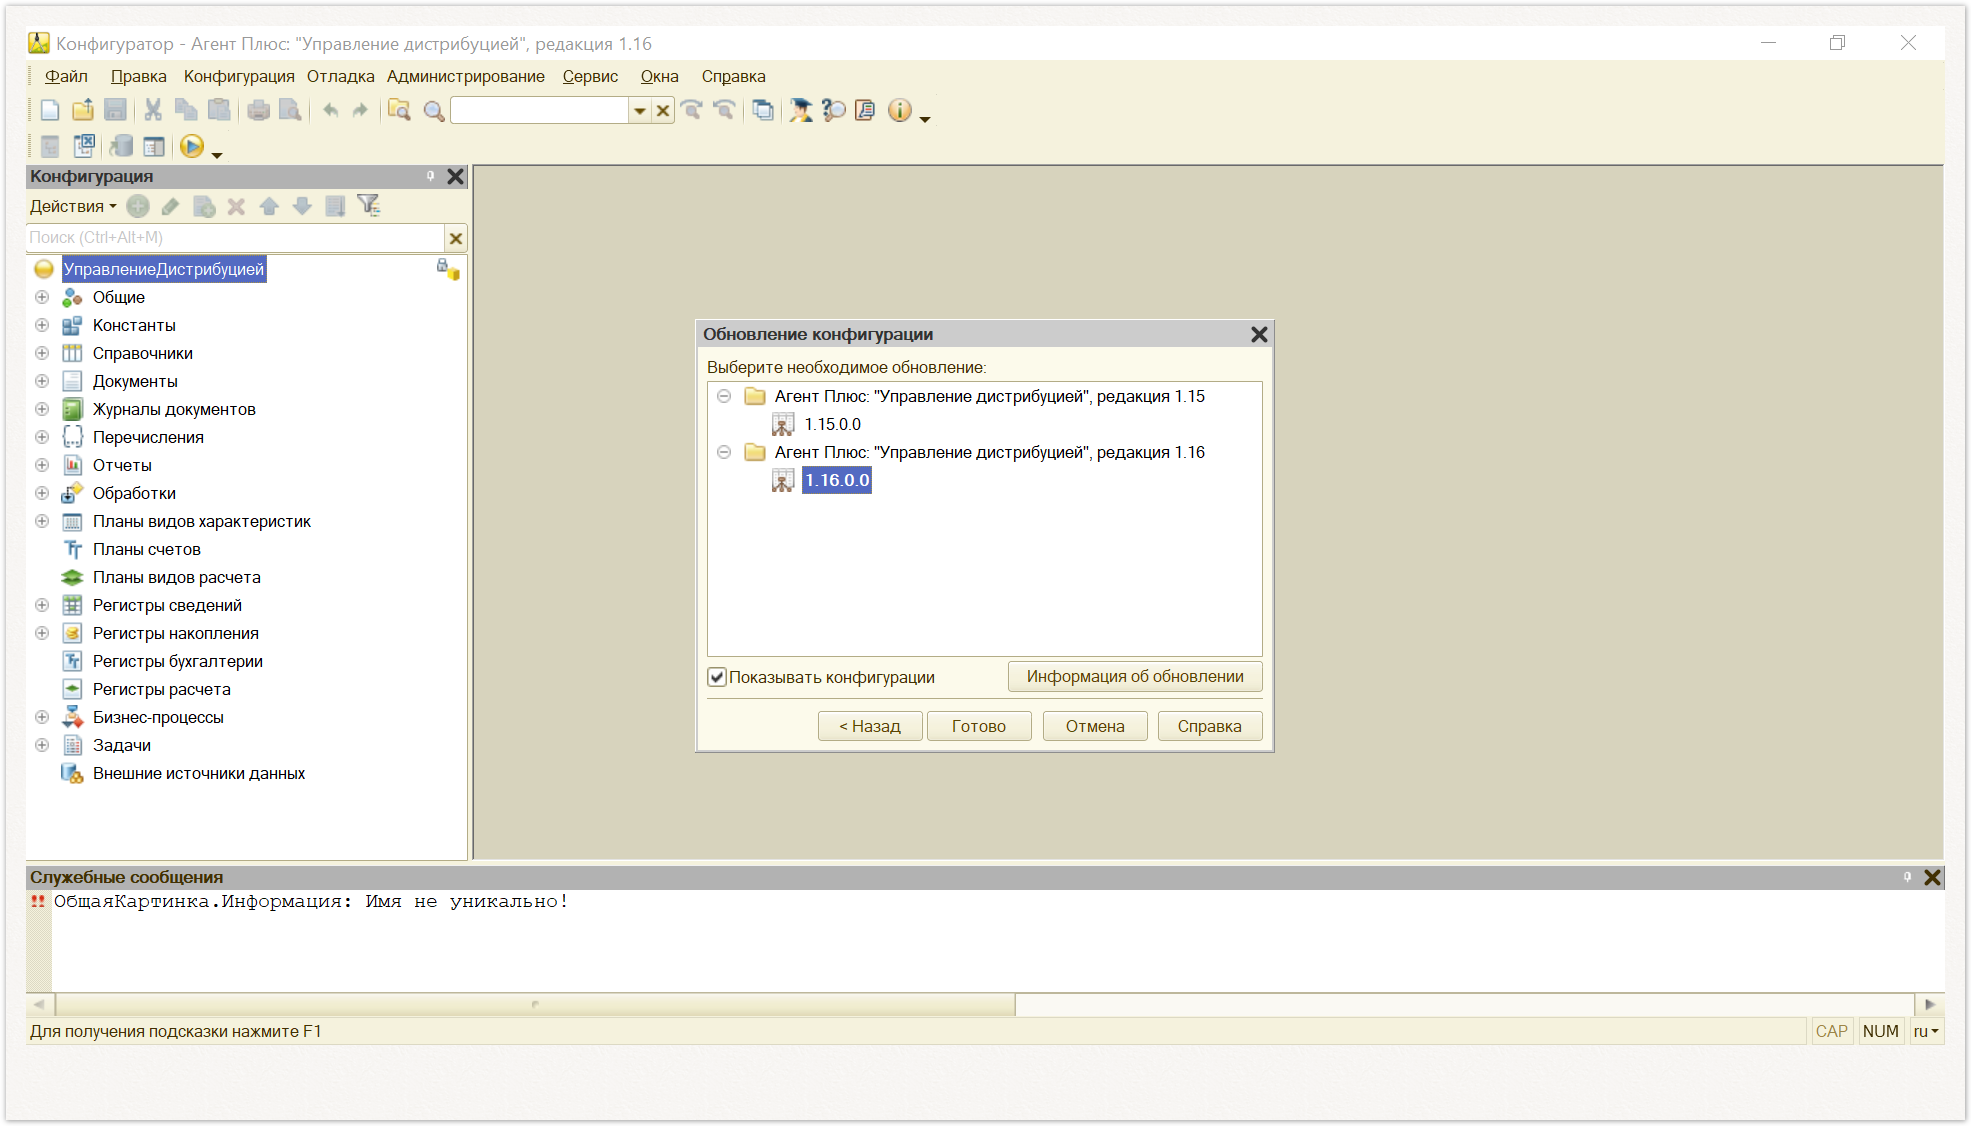
Task: Click the close configuration icon in second toolbar
Action: (85, 147)
